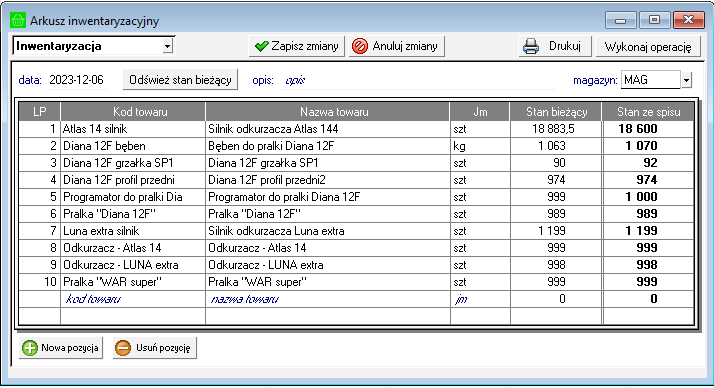Screen dimensions: 714x388
Task: Click the kg unit cell
Action: click(480, 146)
